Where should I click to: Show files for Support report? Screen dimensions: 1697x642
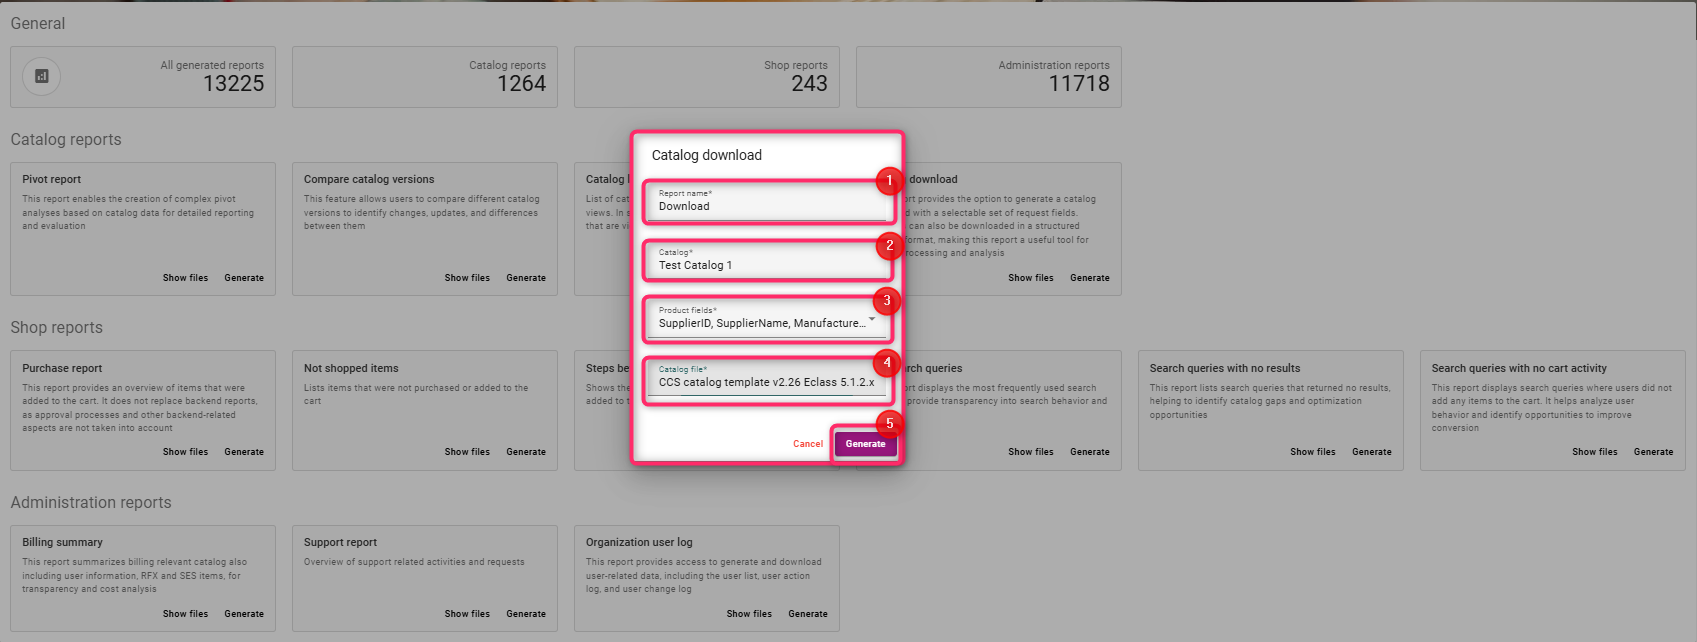pyautogui.click(x=467, y=614)
